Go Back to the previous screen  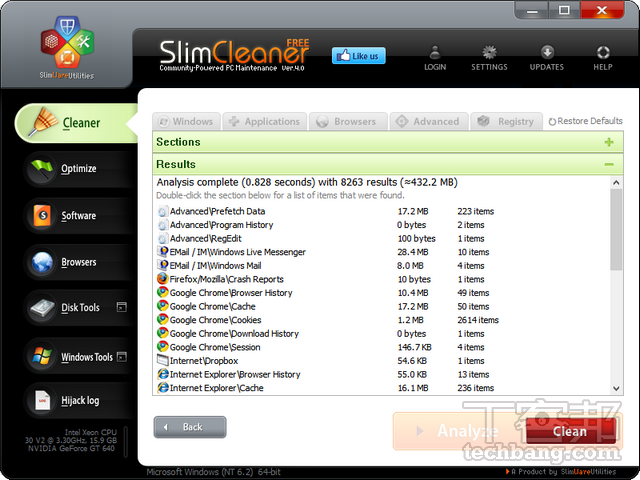tap(190, 427)
